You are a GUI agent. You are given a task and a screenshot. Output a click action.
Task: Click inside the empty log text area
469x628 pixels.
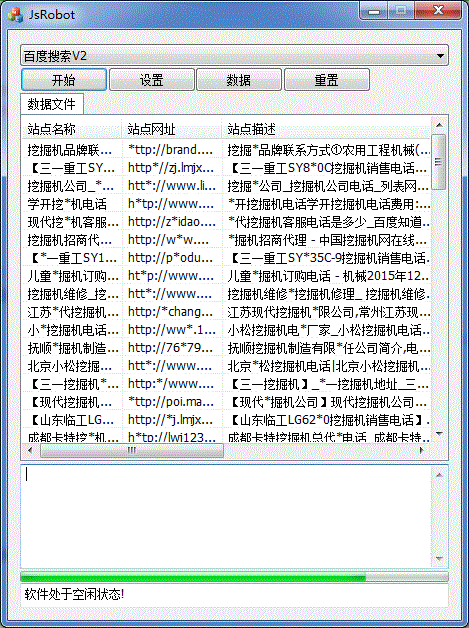226,516
